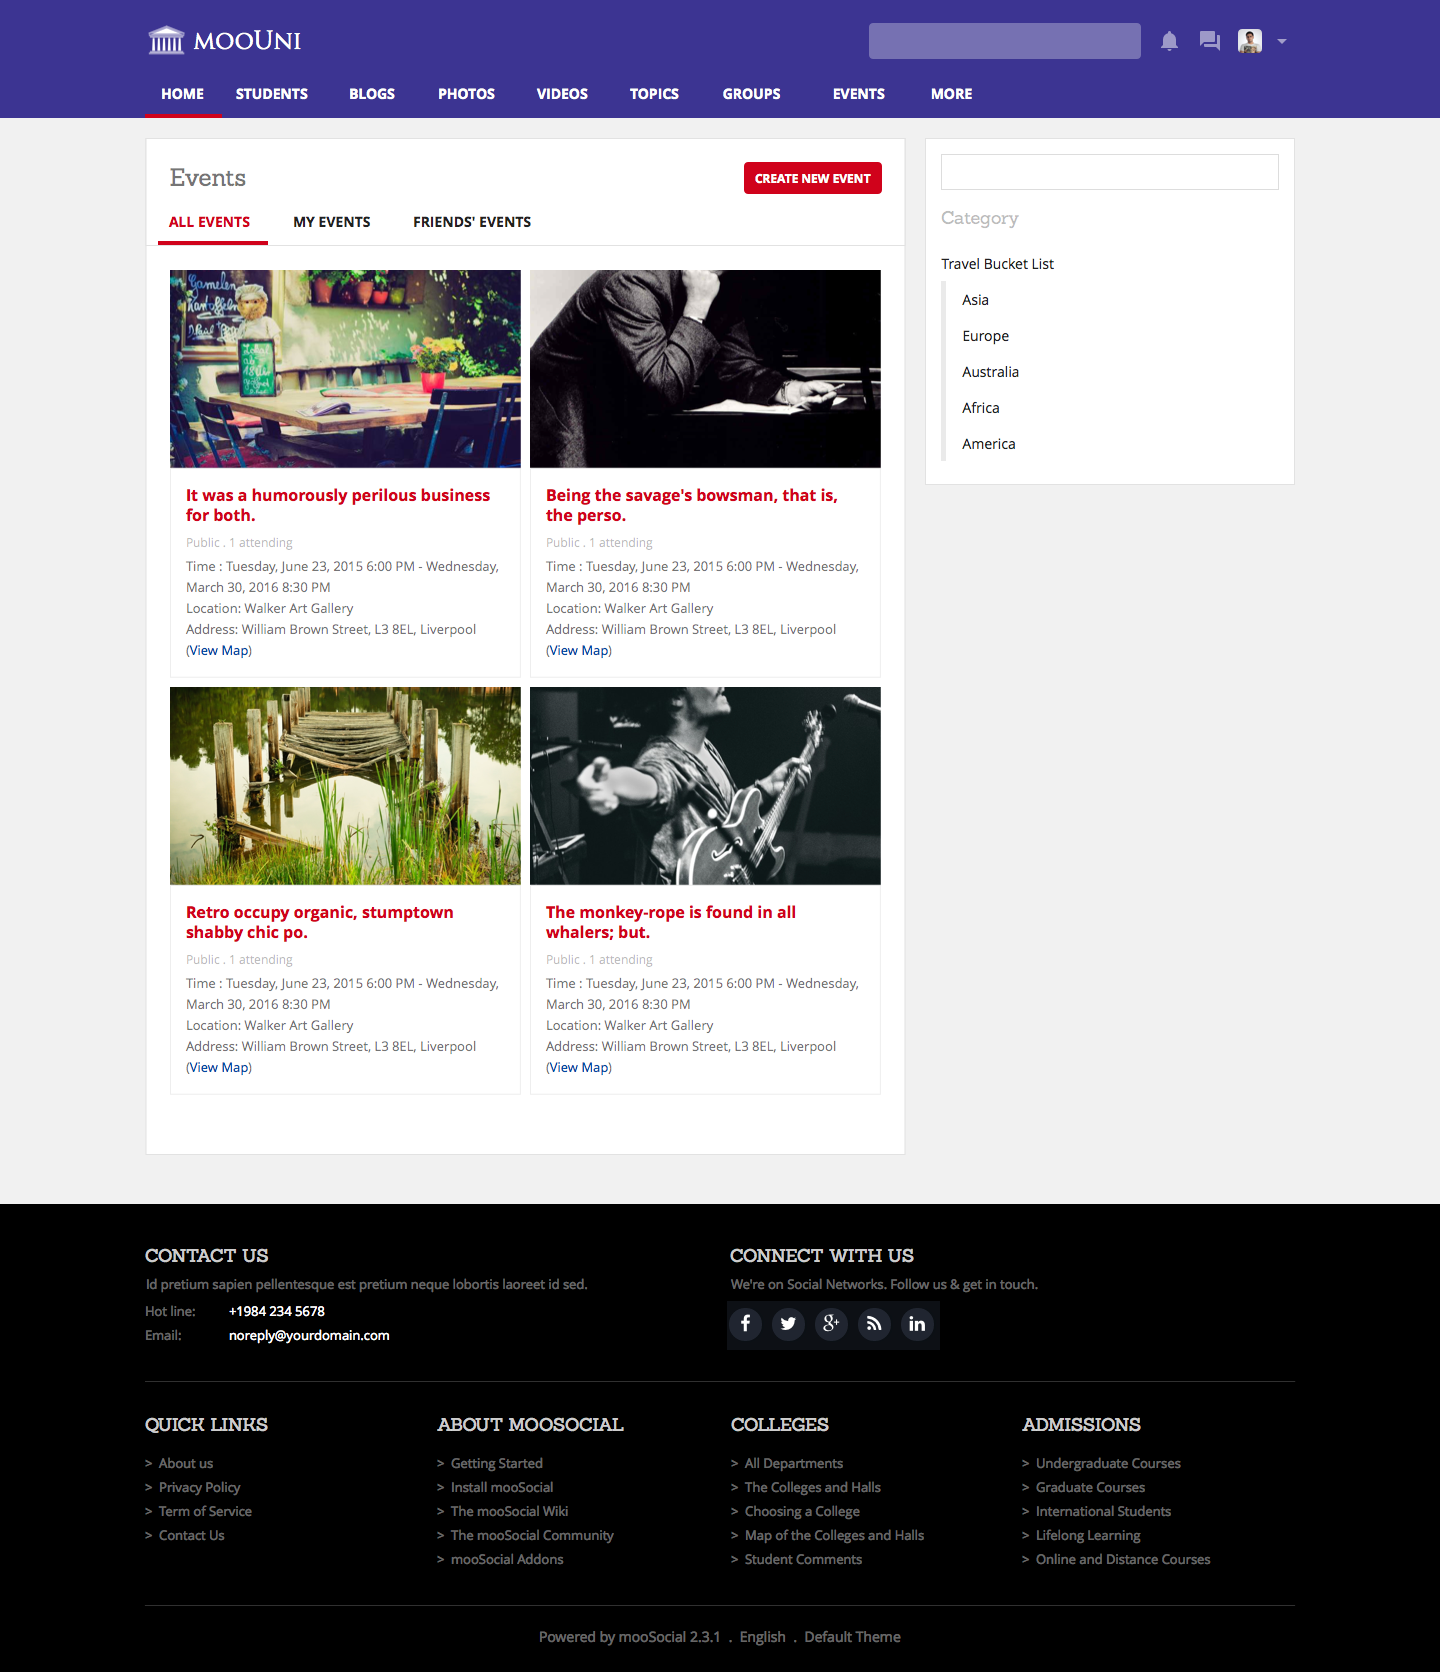Open 'It was a humorously perilous business' event
Viewport: 1440px width, 1672px height.
pos(338,505)
